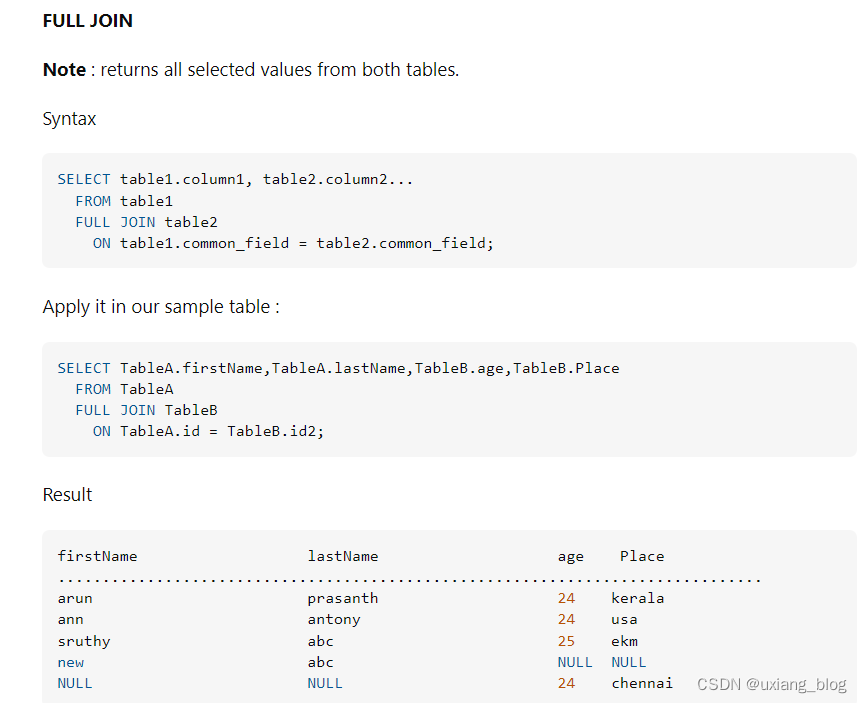Click the 'prasanth' cell in results
The width and height of the screenshot is (862, 703).
pyautogui.click(x=343, y=599)
